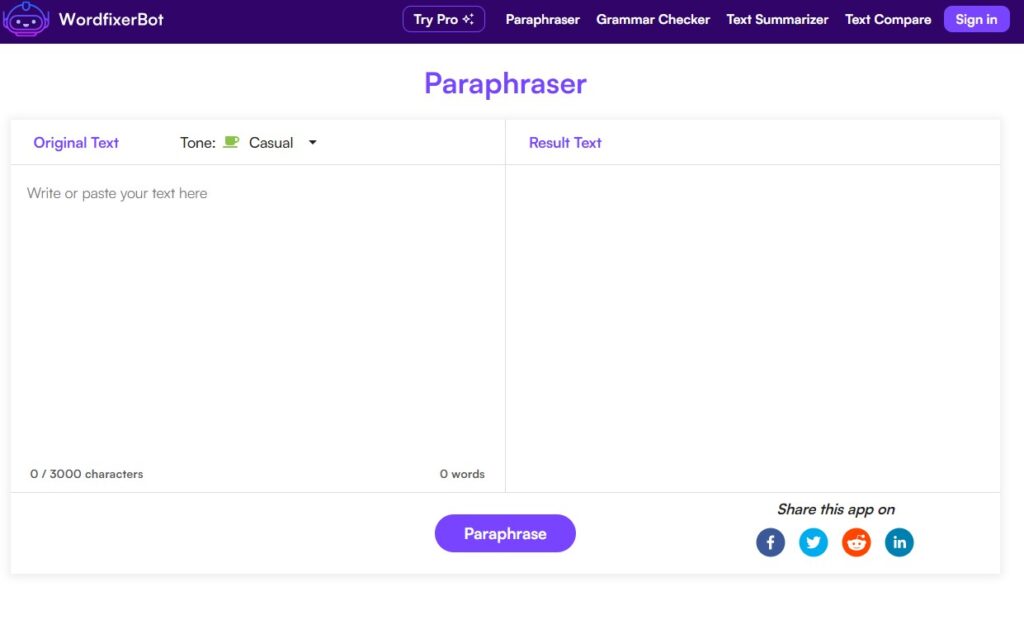Click the sparkle icon in Try Pro

[x=468, y=20]
